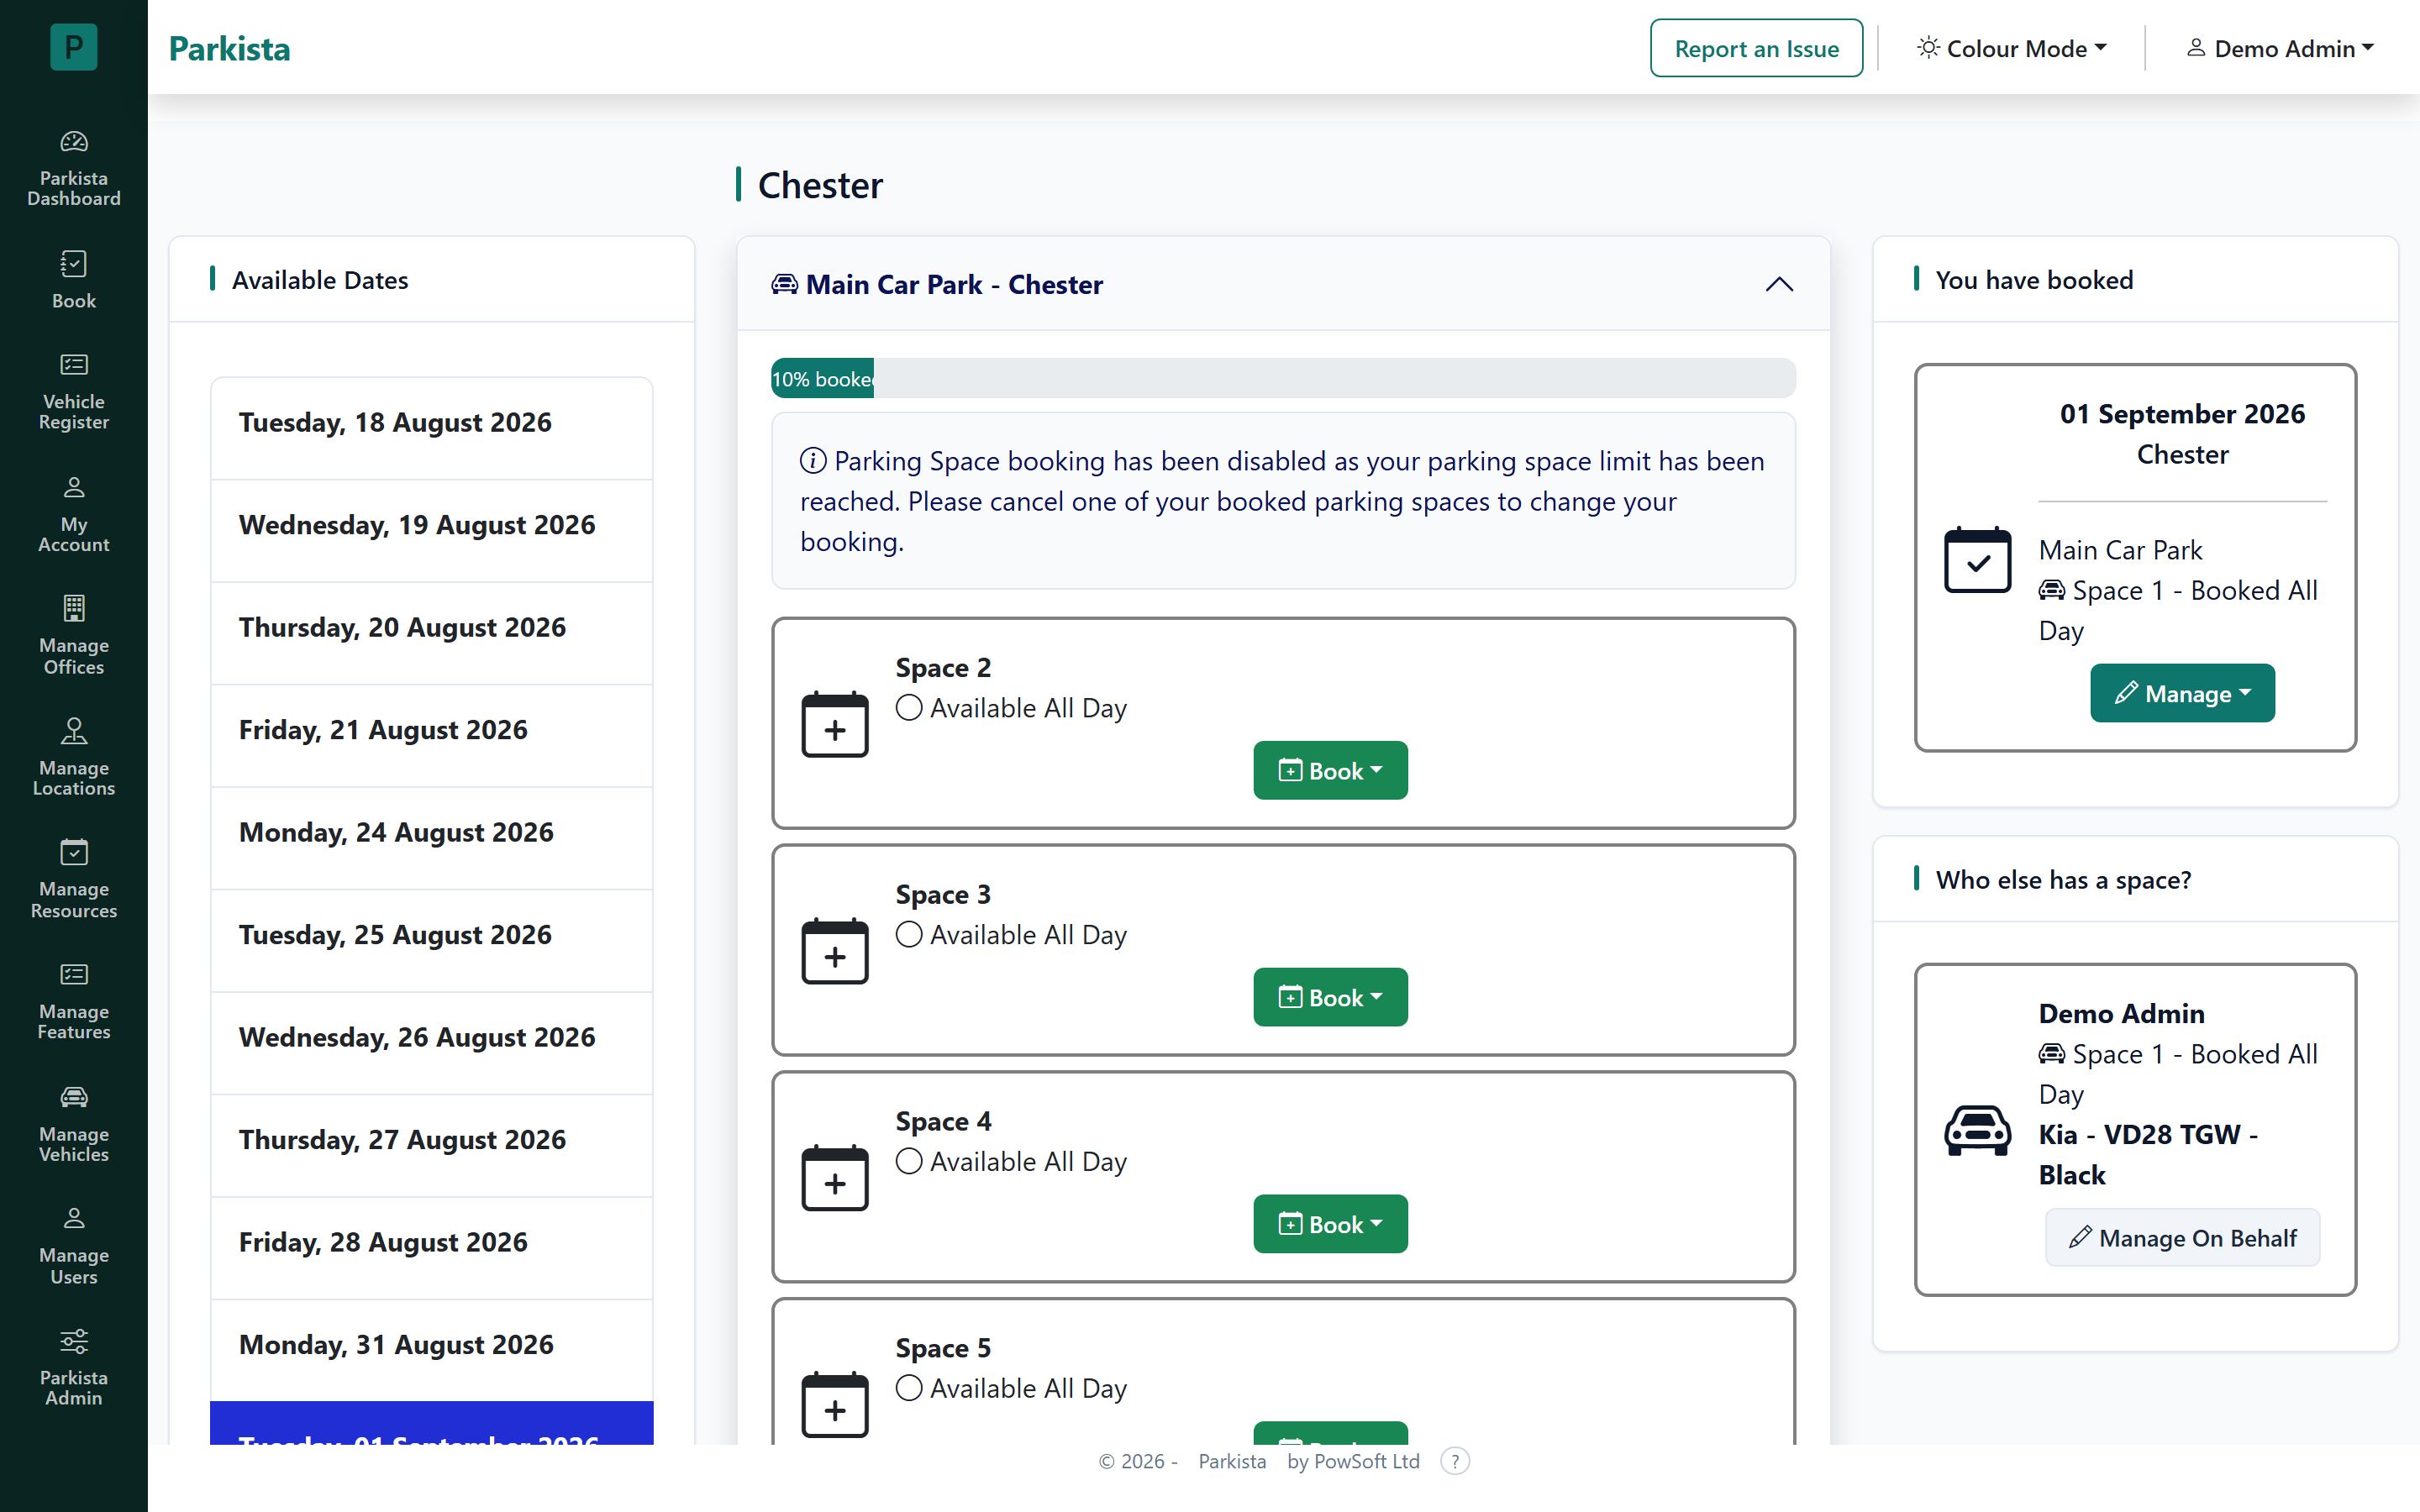Viewport: 2420px width, 1512px height.
Task: Click the help question mark icon in footer
Action: pos(1455,1461)
